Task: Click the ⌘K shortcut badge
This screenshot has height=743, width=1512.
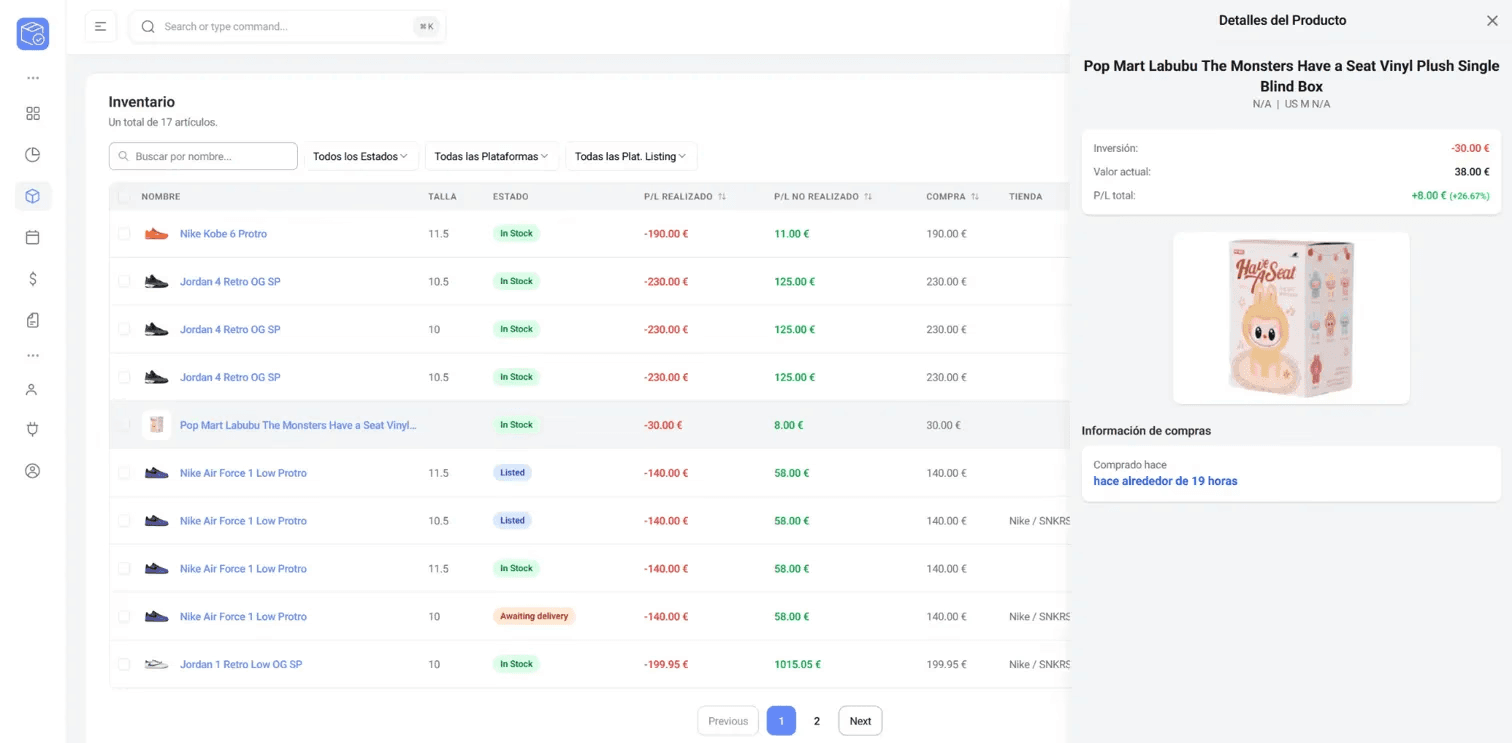Action: [427, 27]
